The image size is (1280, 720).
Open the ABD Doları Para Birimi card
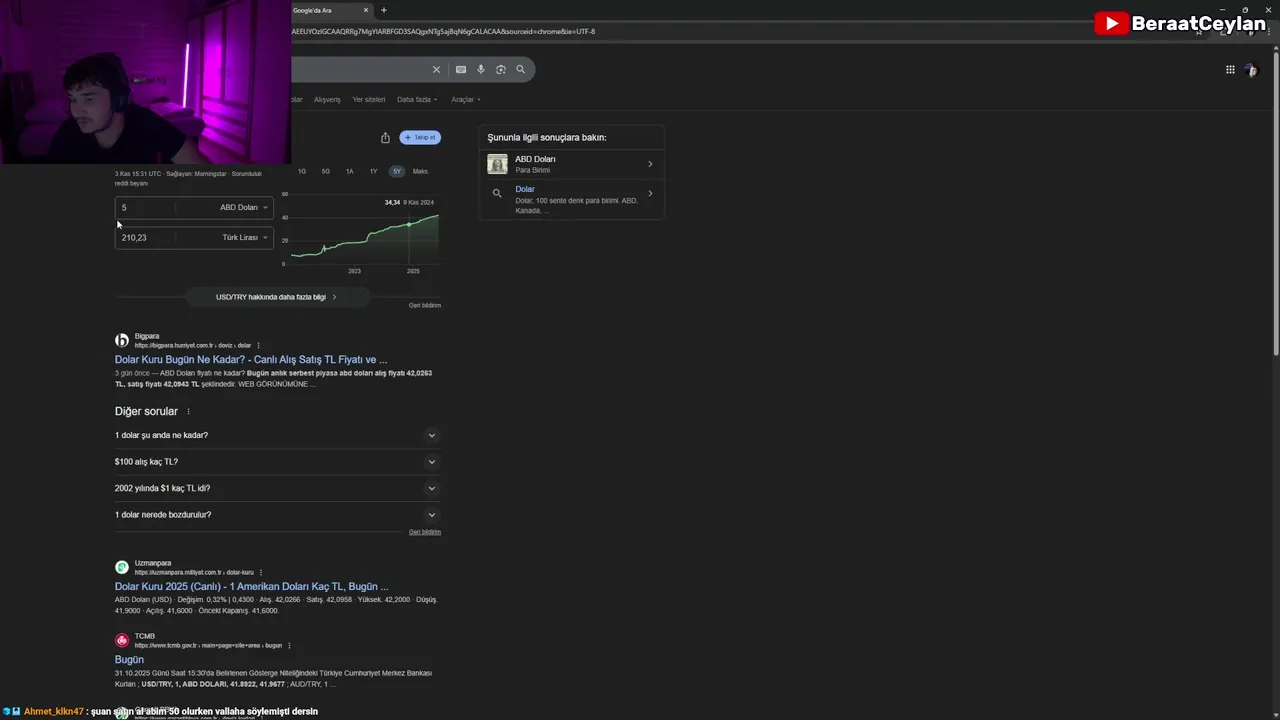pos(571,164)
